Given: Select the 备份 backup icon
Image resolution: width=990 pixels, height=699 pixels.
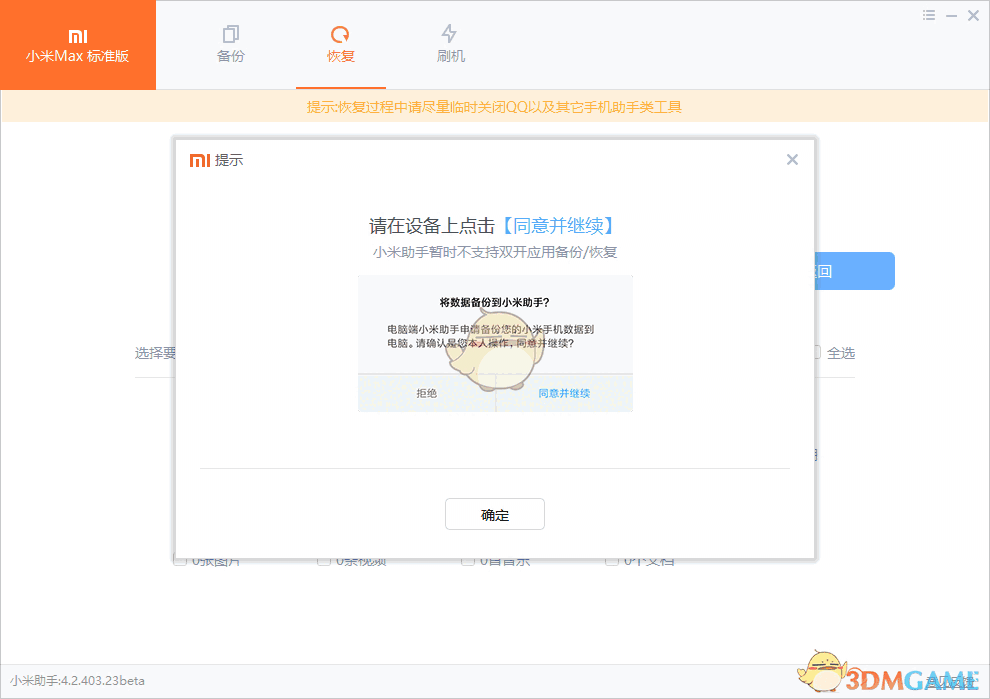Looking at the screenshot, I should tap(230, 32).
